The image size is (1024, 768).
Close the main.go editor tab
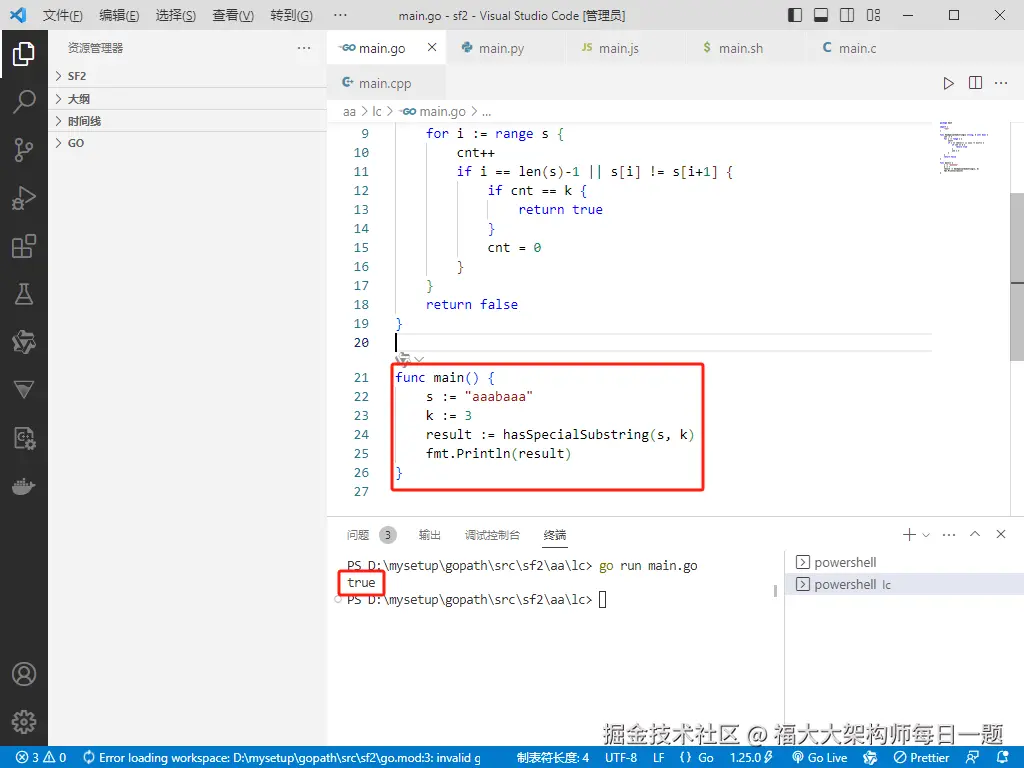point(432,47)
